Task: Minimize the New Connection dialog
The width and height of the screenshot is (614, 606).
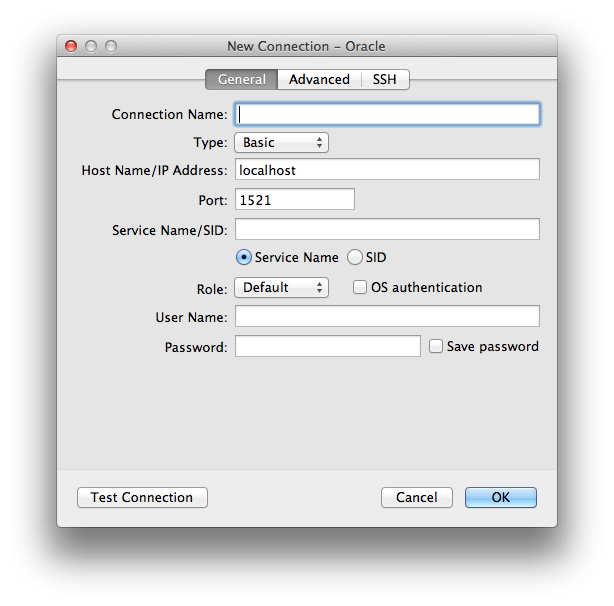Action: [91, 46]
